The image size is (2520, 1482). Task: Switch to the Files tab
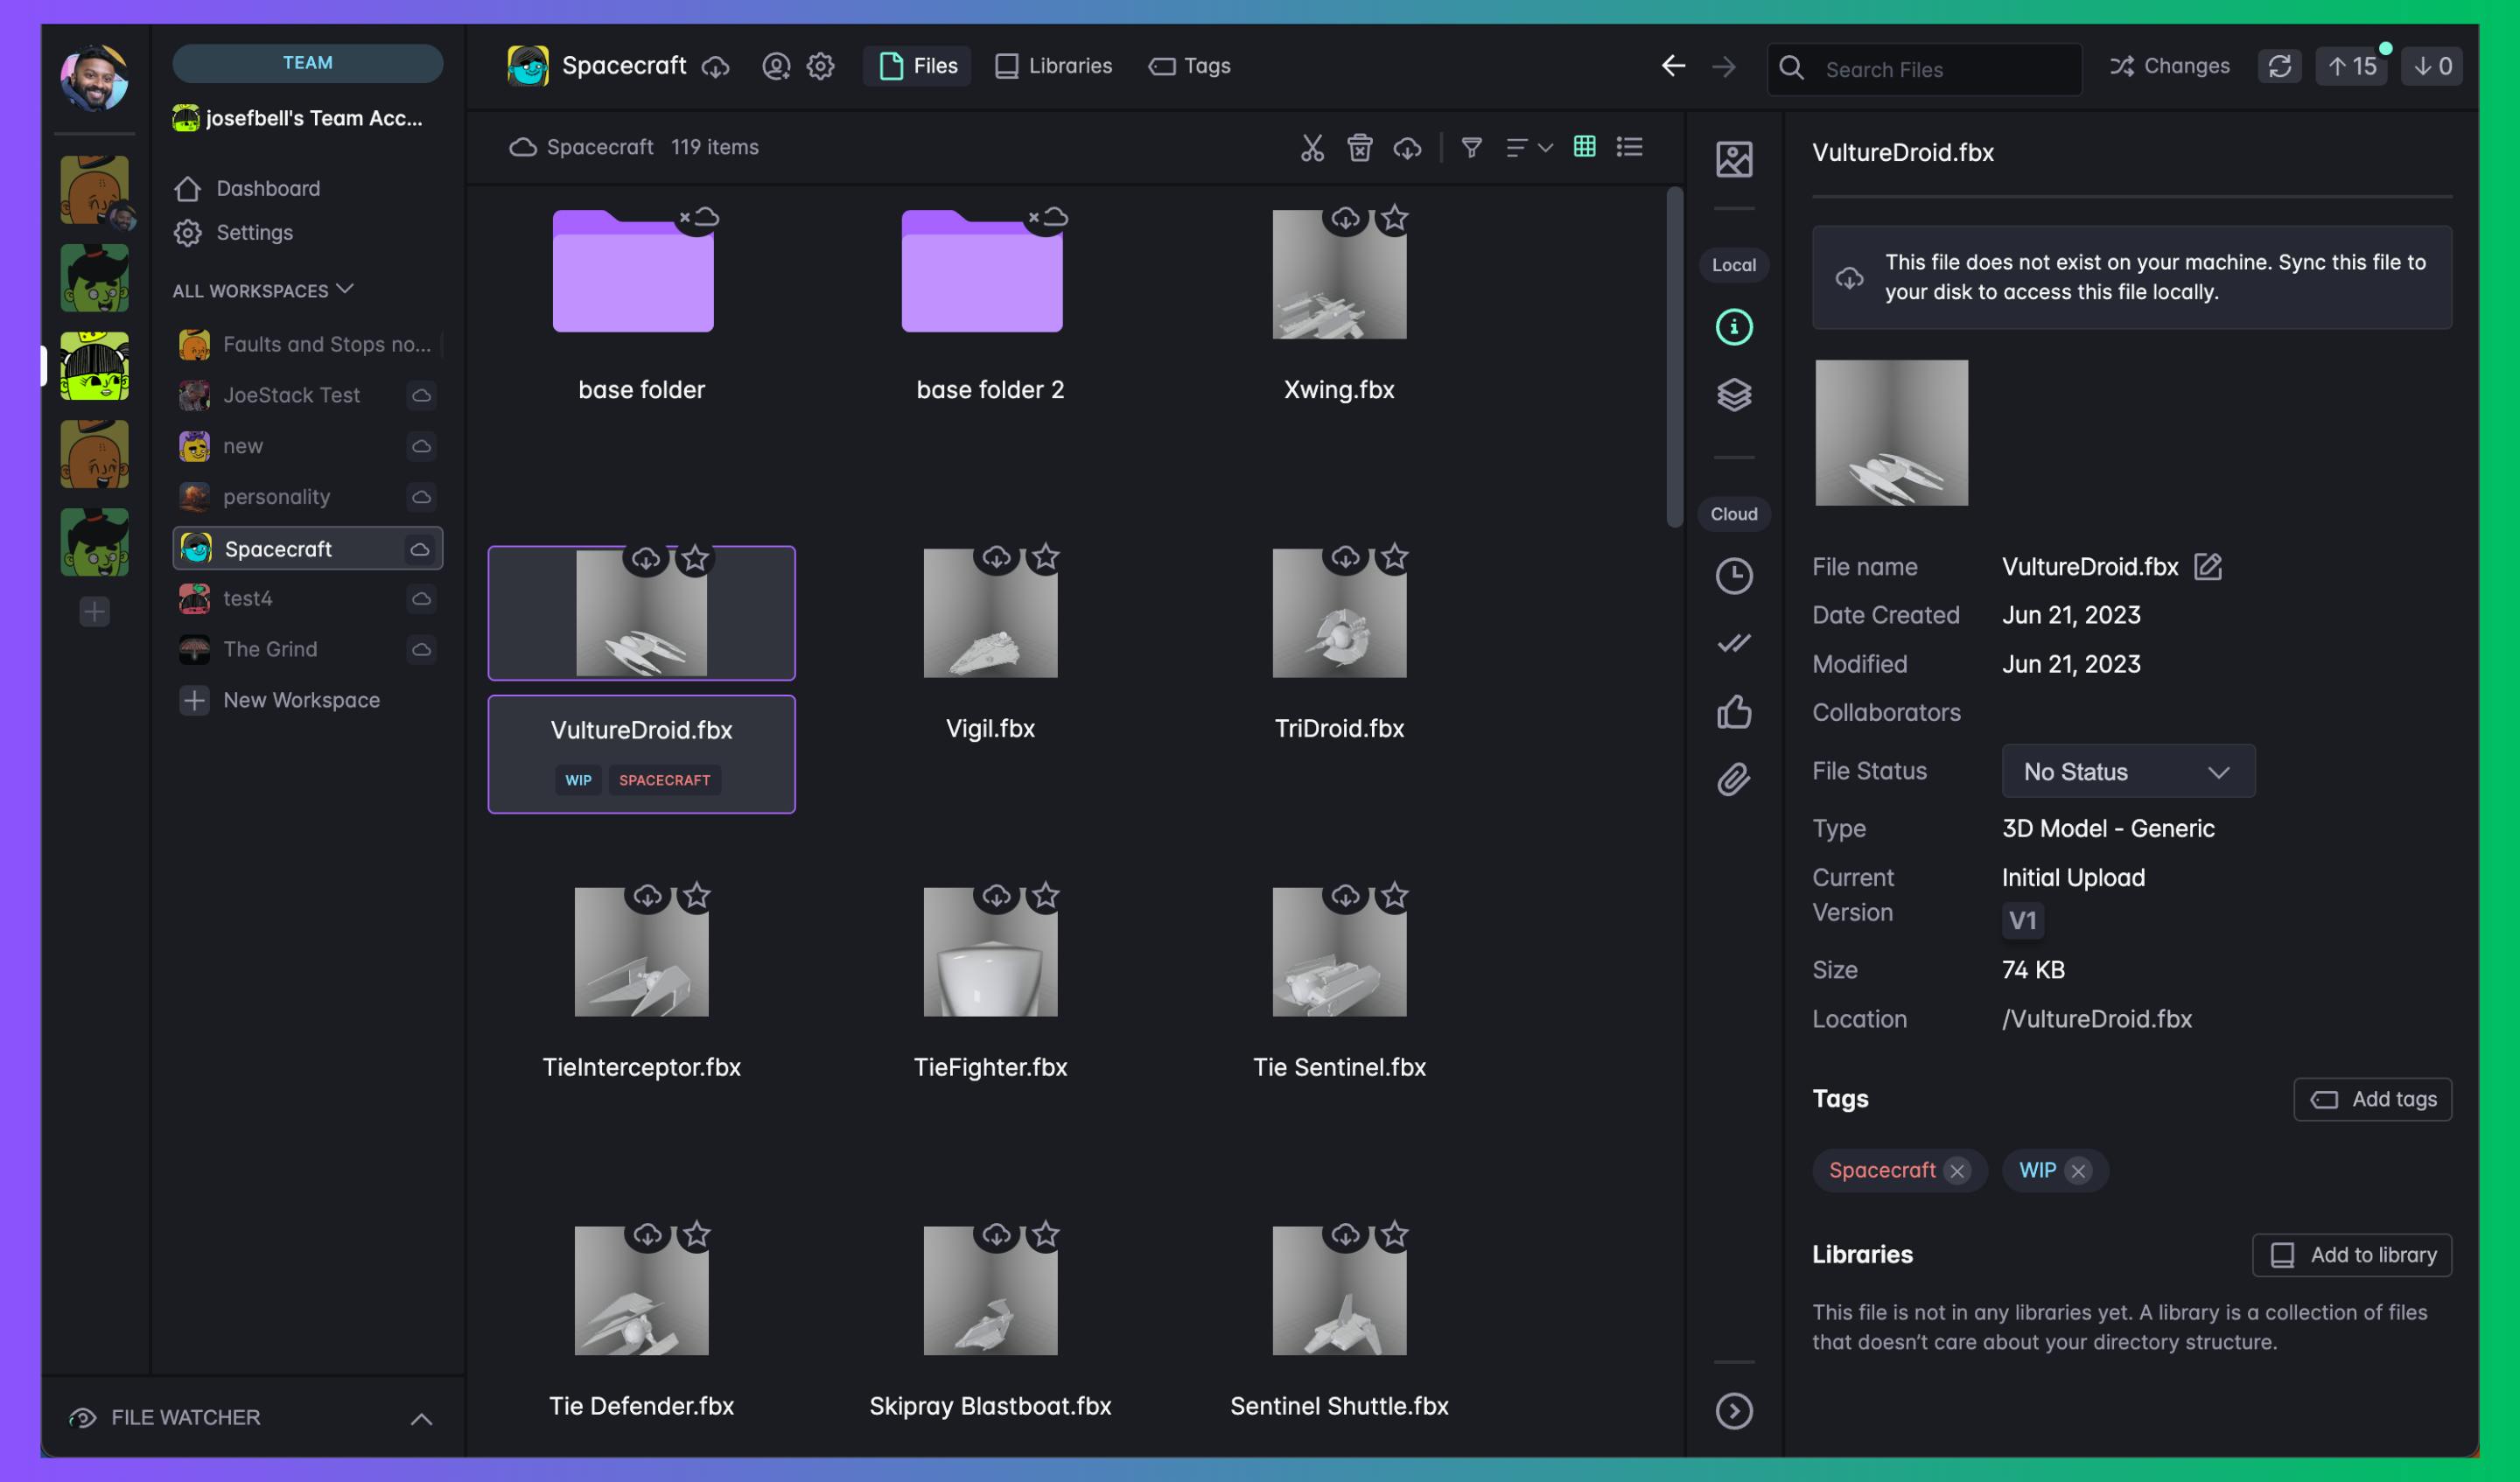[917, 66]
